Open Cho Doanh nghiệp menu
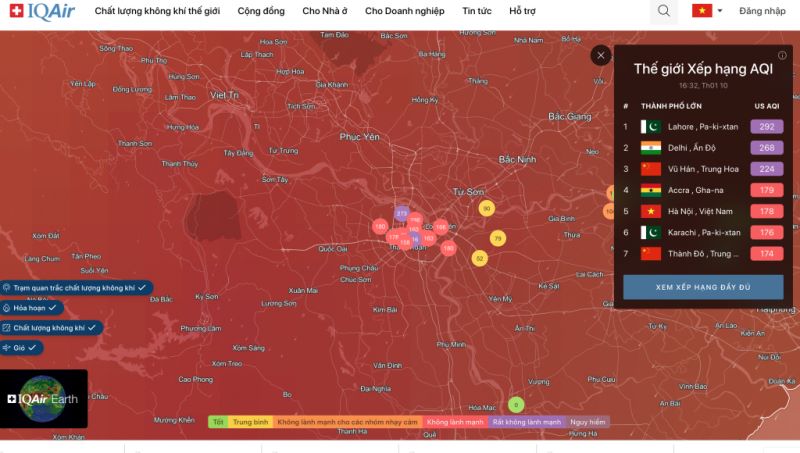 coord(405,11)
